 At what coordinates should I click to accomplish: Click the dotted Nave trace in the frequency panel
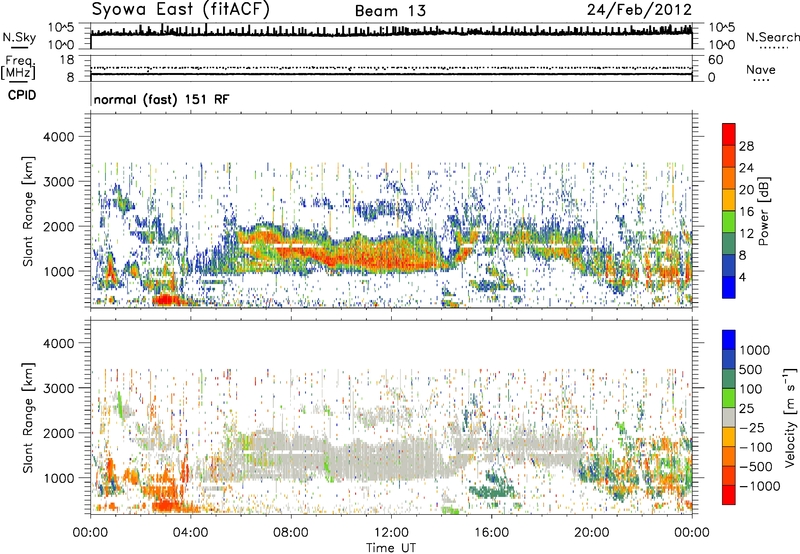coord(391,68)
